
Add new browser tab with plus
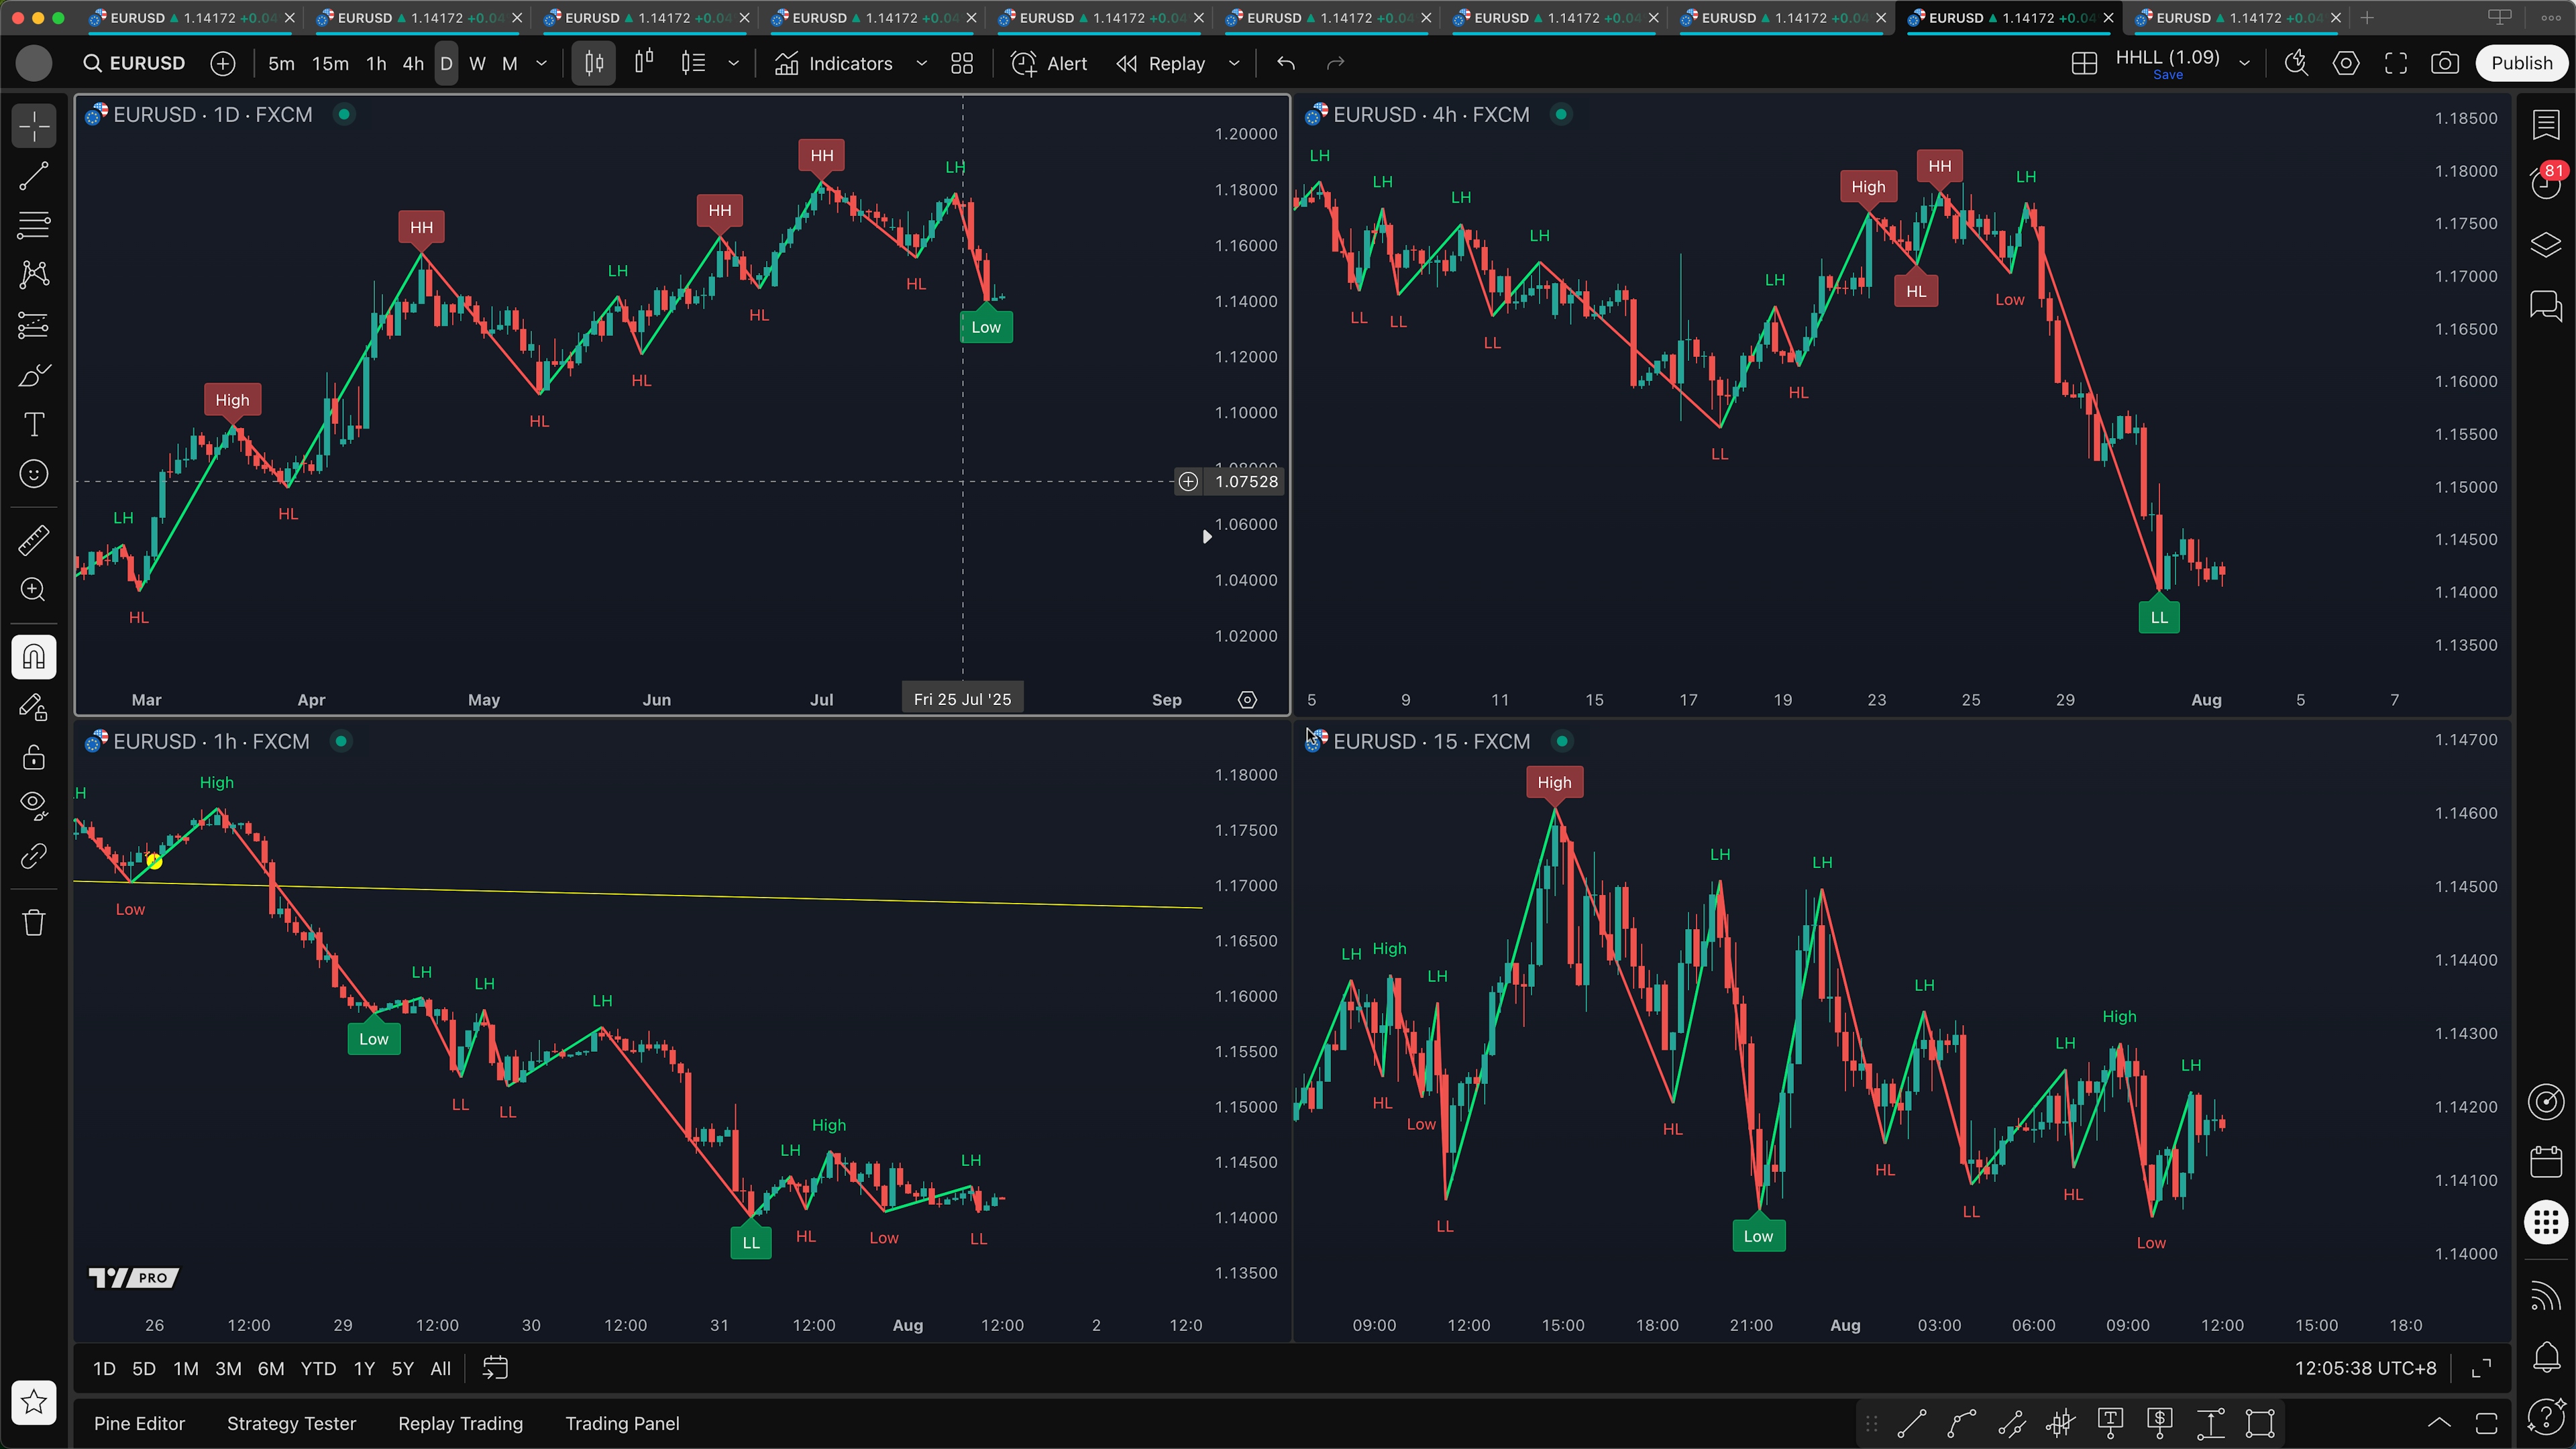pyautogui.click(x=2367, y=18)
